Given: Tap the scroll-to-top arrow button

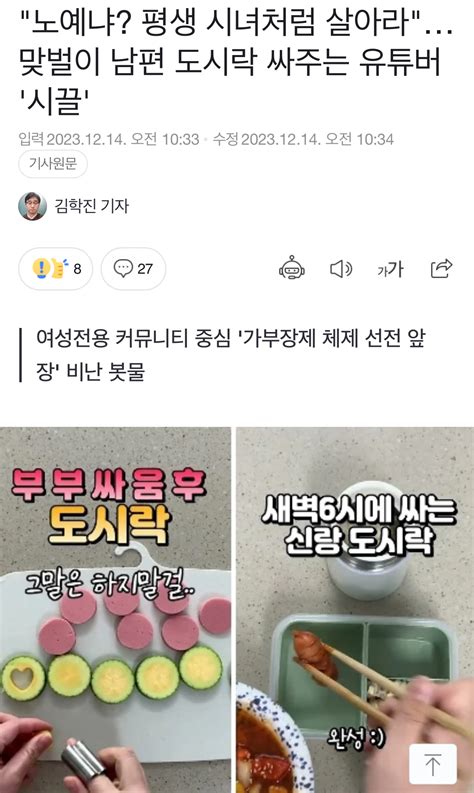Looking at the screenshot, I should (x=433, y=764).
